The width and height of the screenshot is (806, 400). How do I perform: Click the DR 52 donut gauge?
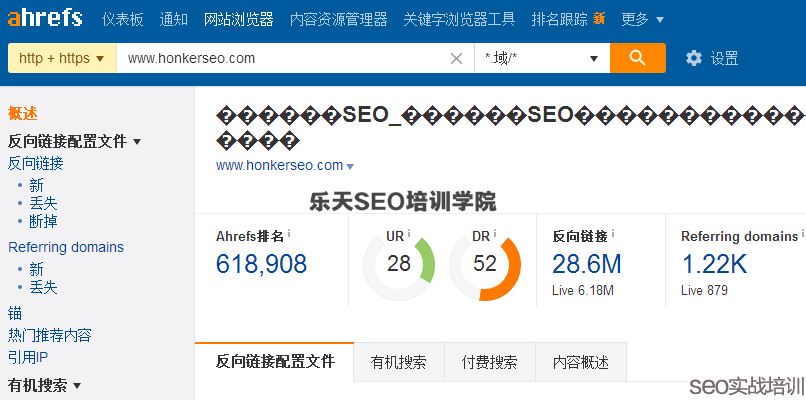[x=485, y=264]
